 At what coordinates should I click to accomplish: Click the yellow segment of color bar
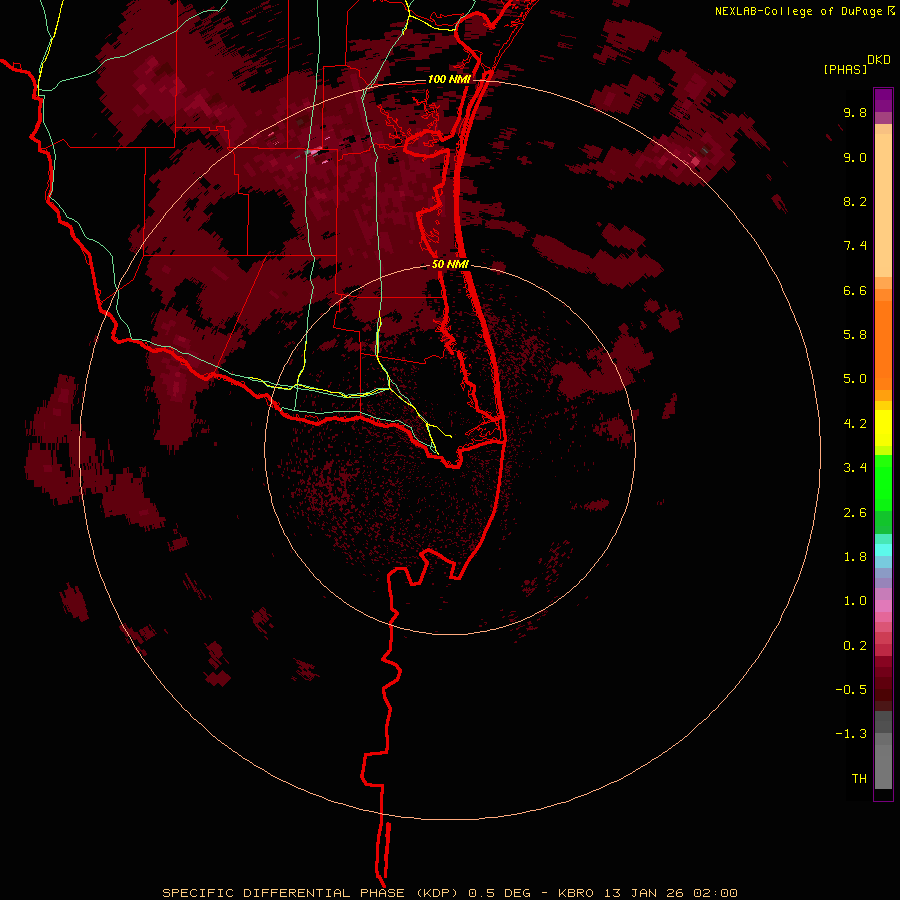coord(883,428)
